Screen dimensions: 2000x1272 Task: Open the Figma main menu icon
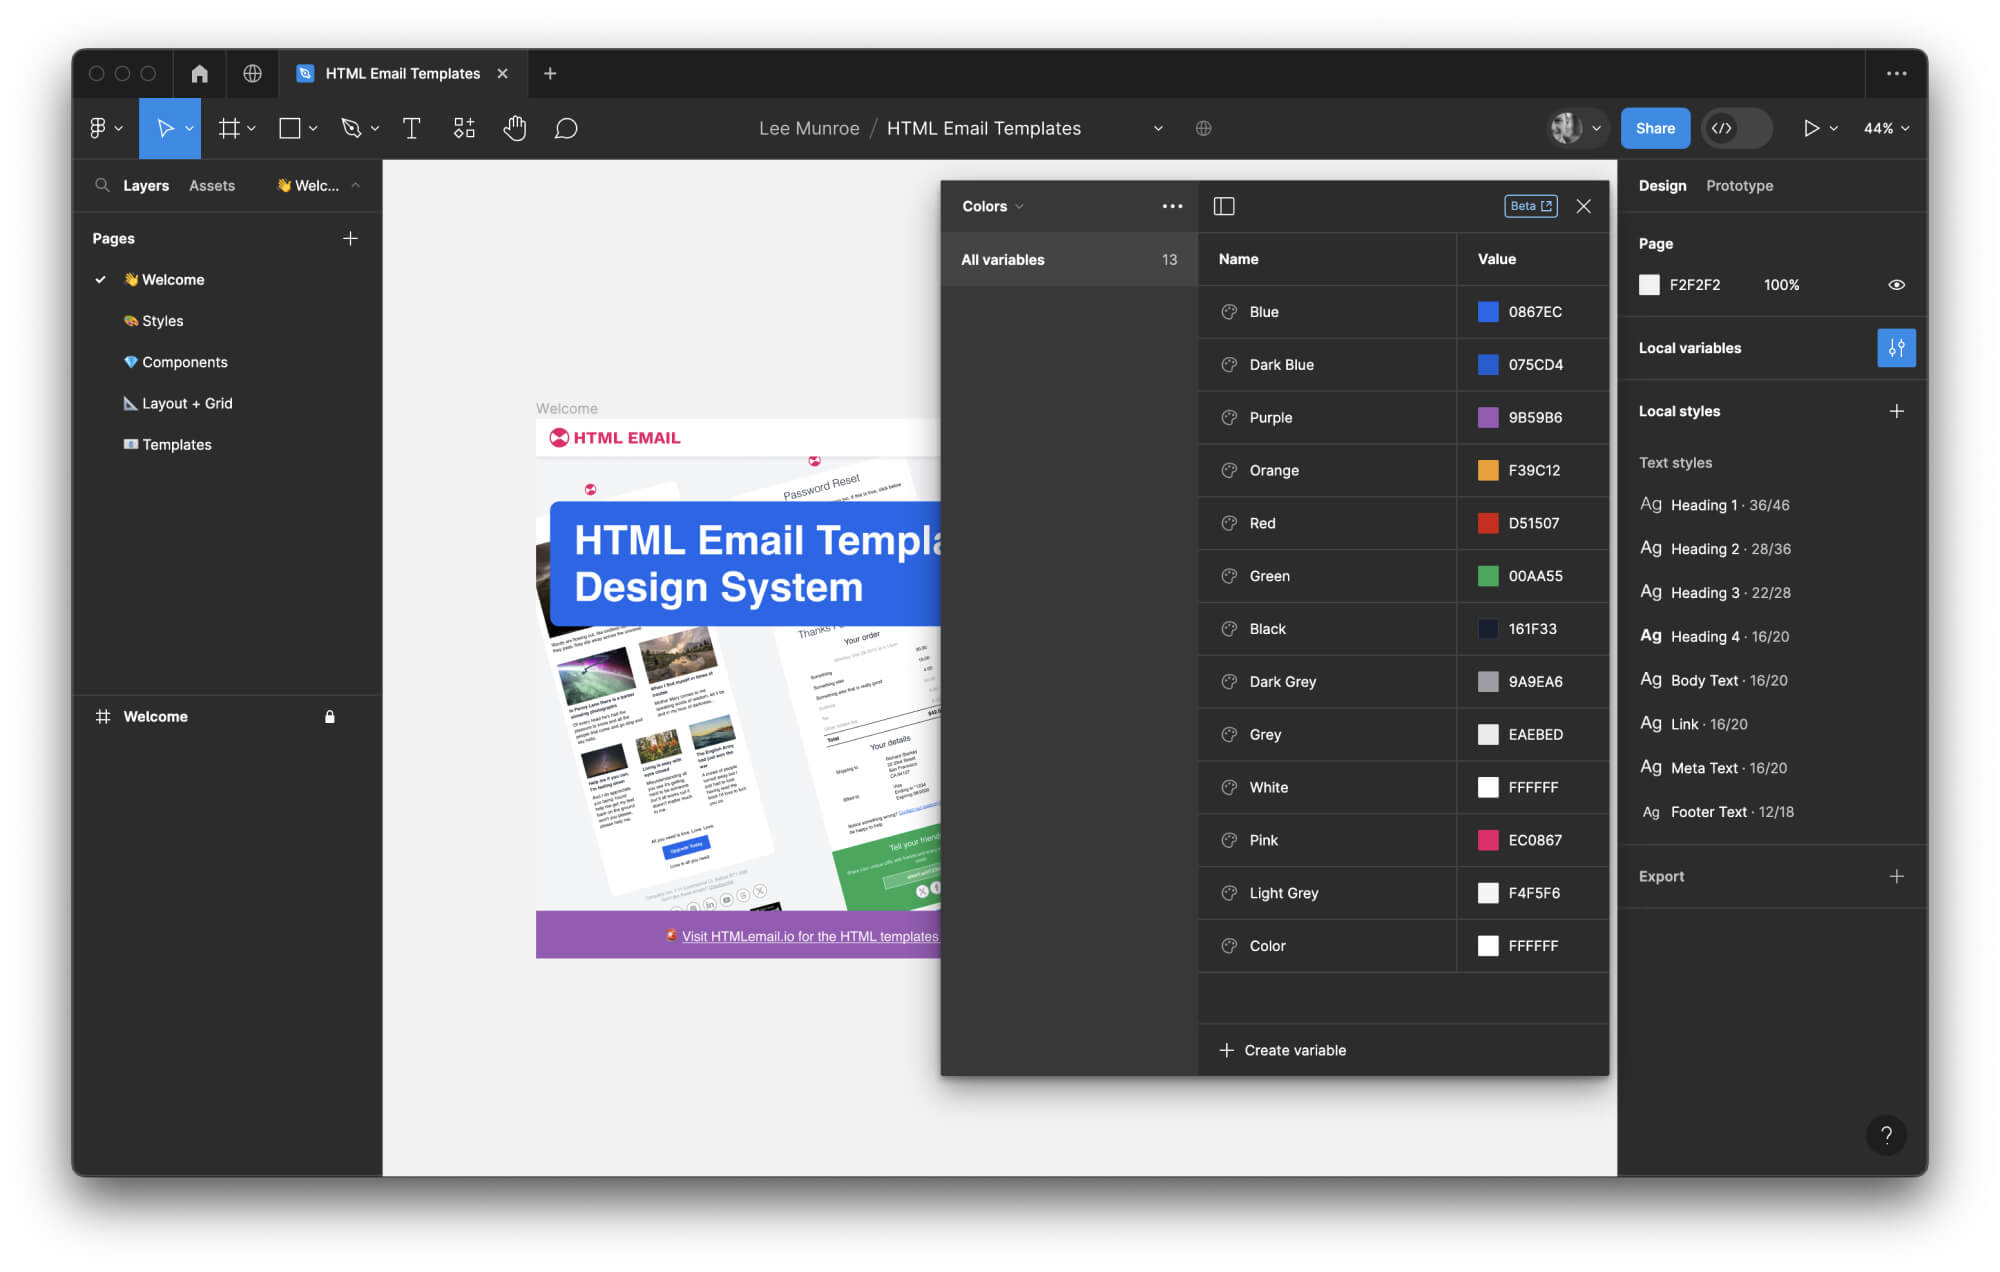98,128
